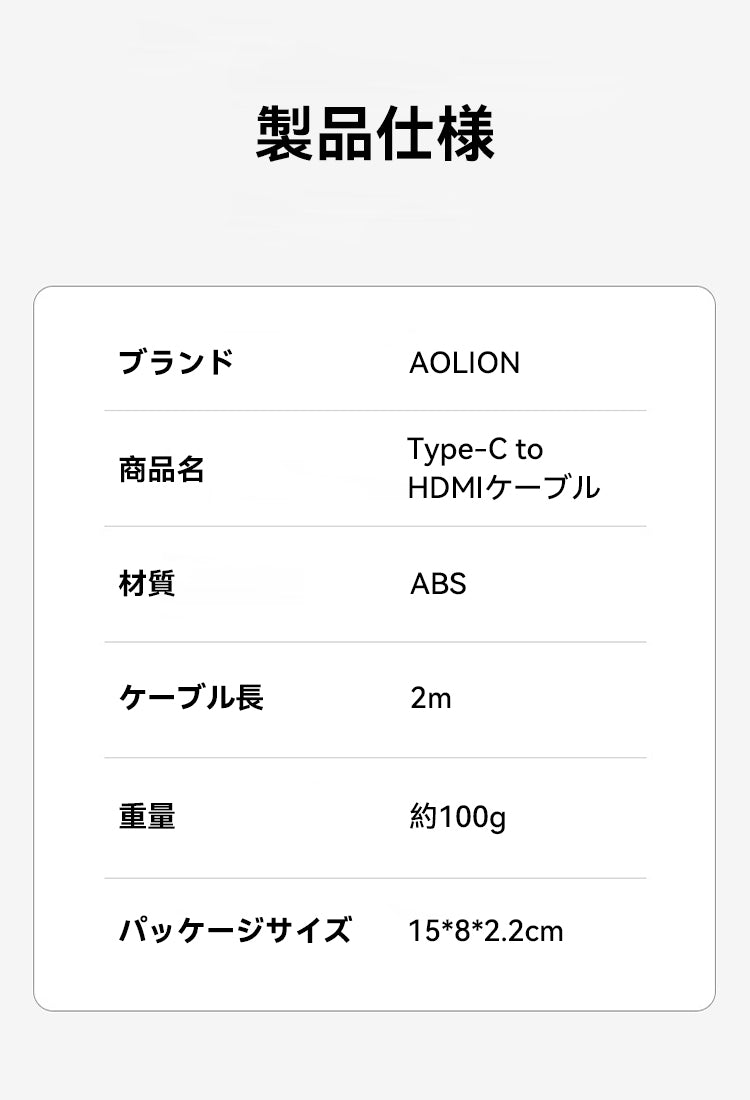Viewport: 750px width, 1100px height.
Task: Select the HDMIケーブル text line
Action: [504, 488]
